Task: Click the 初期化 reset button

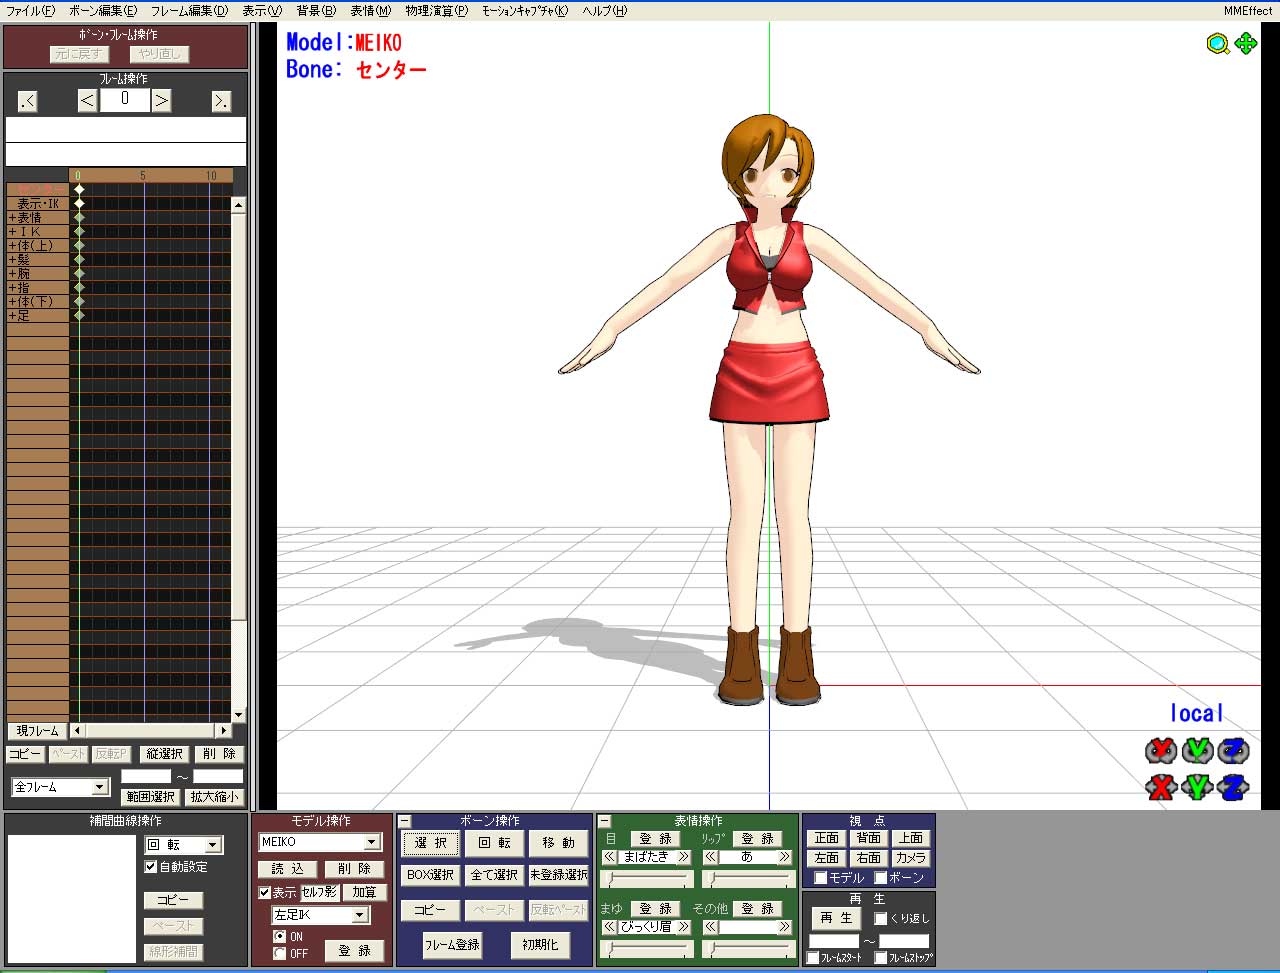Action: [540, 945]
